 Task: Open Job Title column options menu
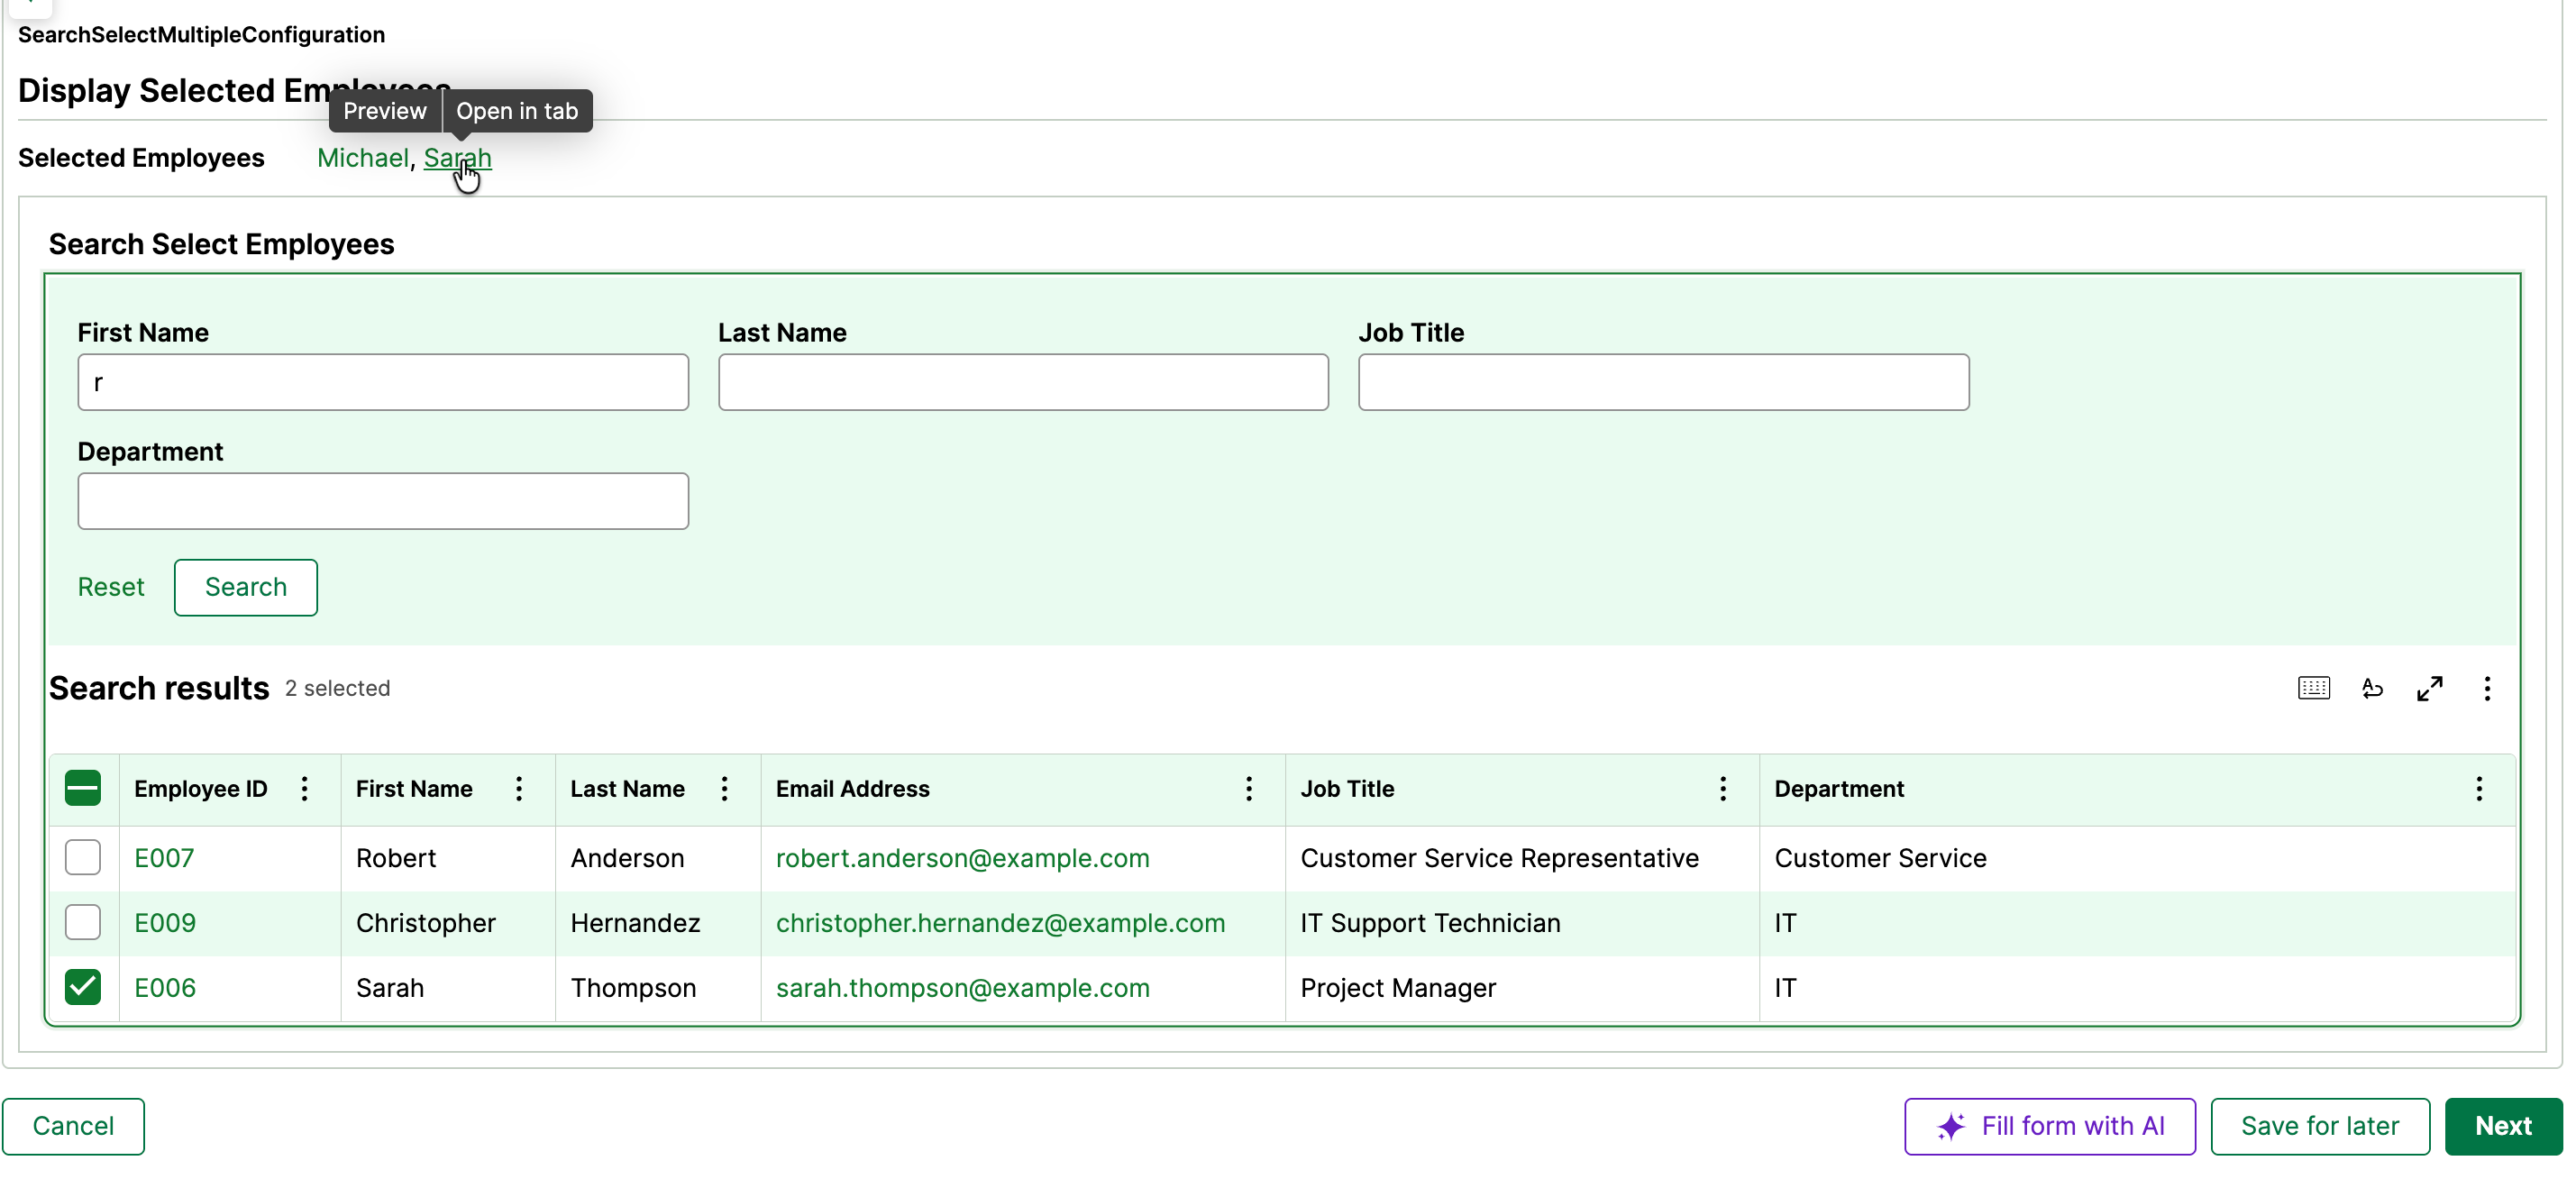click(x=1722, y=789)
